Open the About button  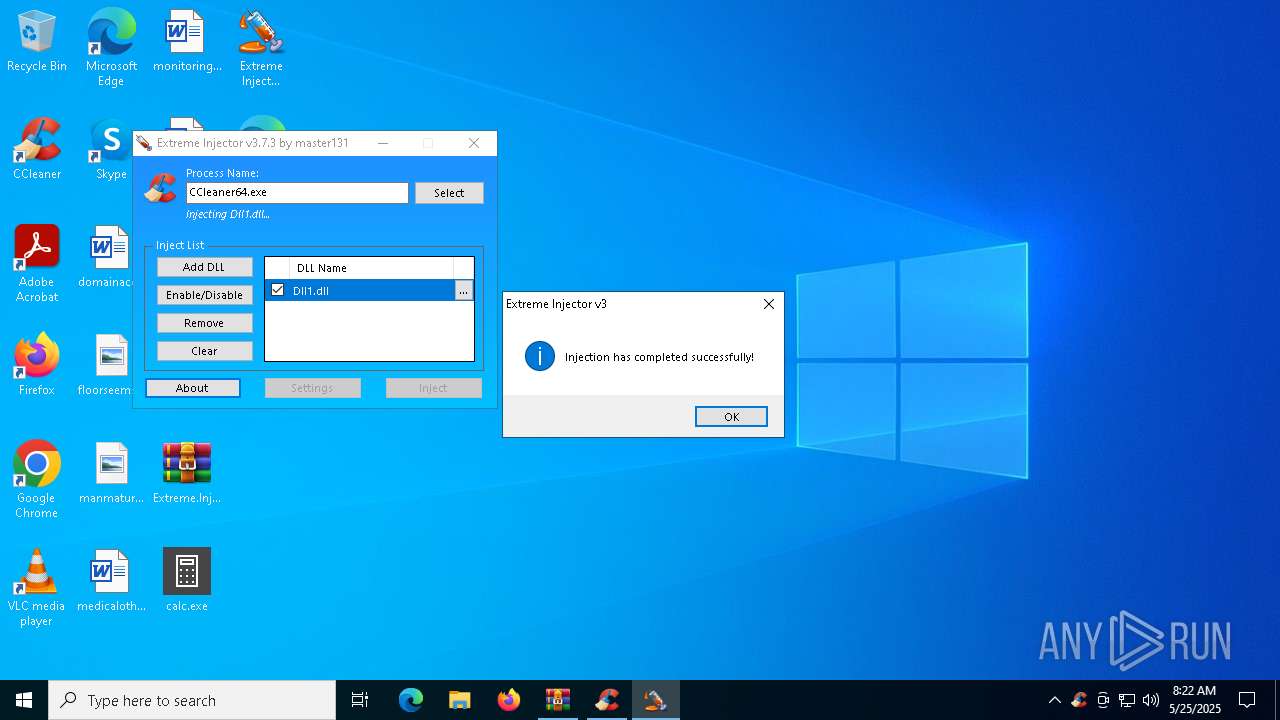[192, 388]
